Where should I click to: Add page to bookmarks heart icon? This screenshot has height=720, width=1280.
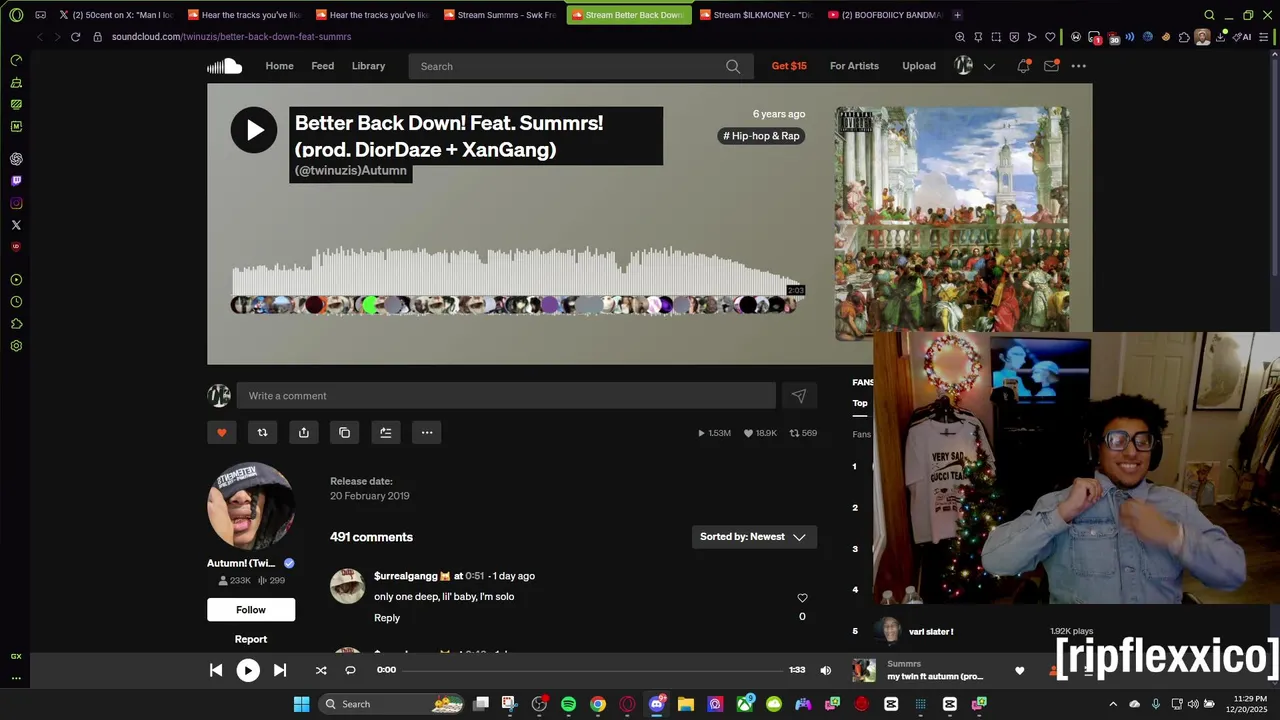pos(1050,37)
